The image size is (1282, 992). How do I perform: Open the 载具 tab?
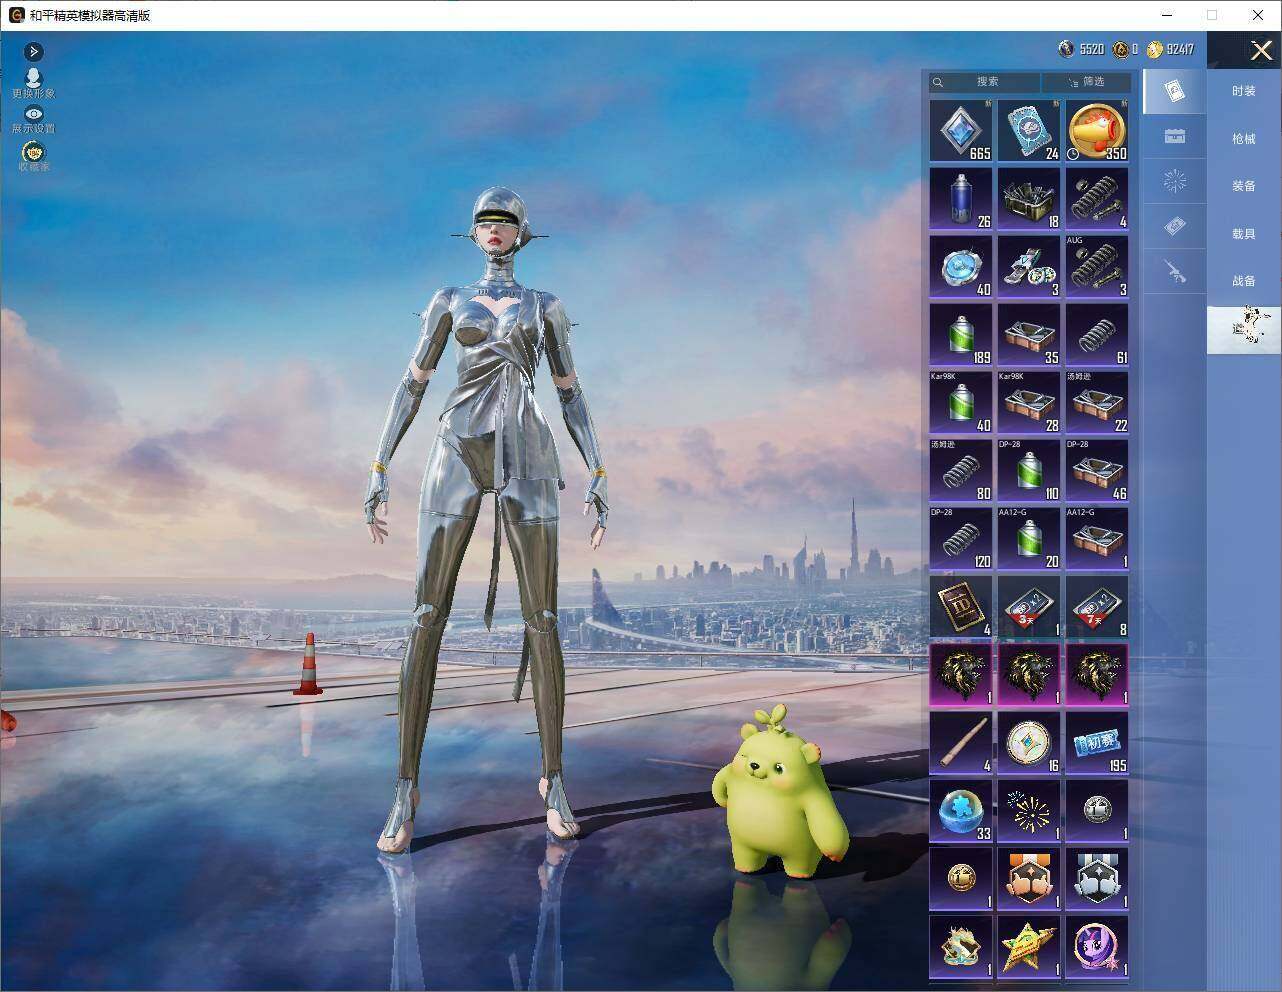click(1244, 233)
